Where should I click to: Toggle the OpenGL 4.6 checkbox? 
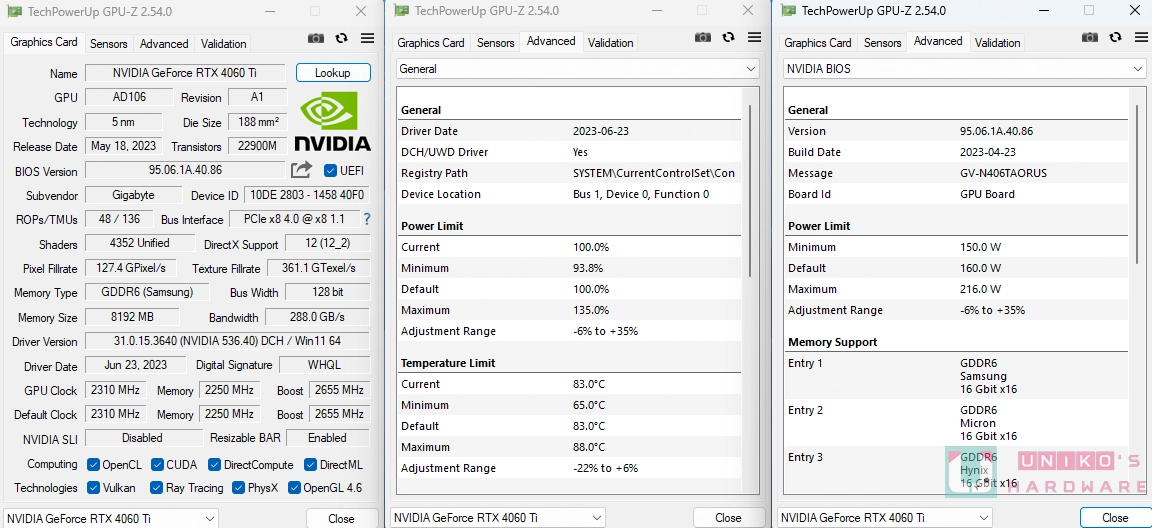294,488
